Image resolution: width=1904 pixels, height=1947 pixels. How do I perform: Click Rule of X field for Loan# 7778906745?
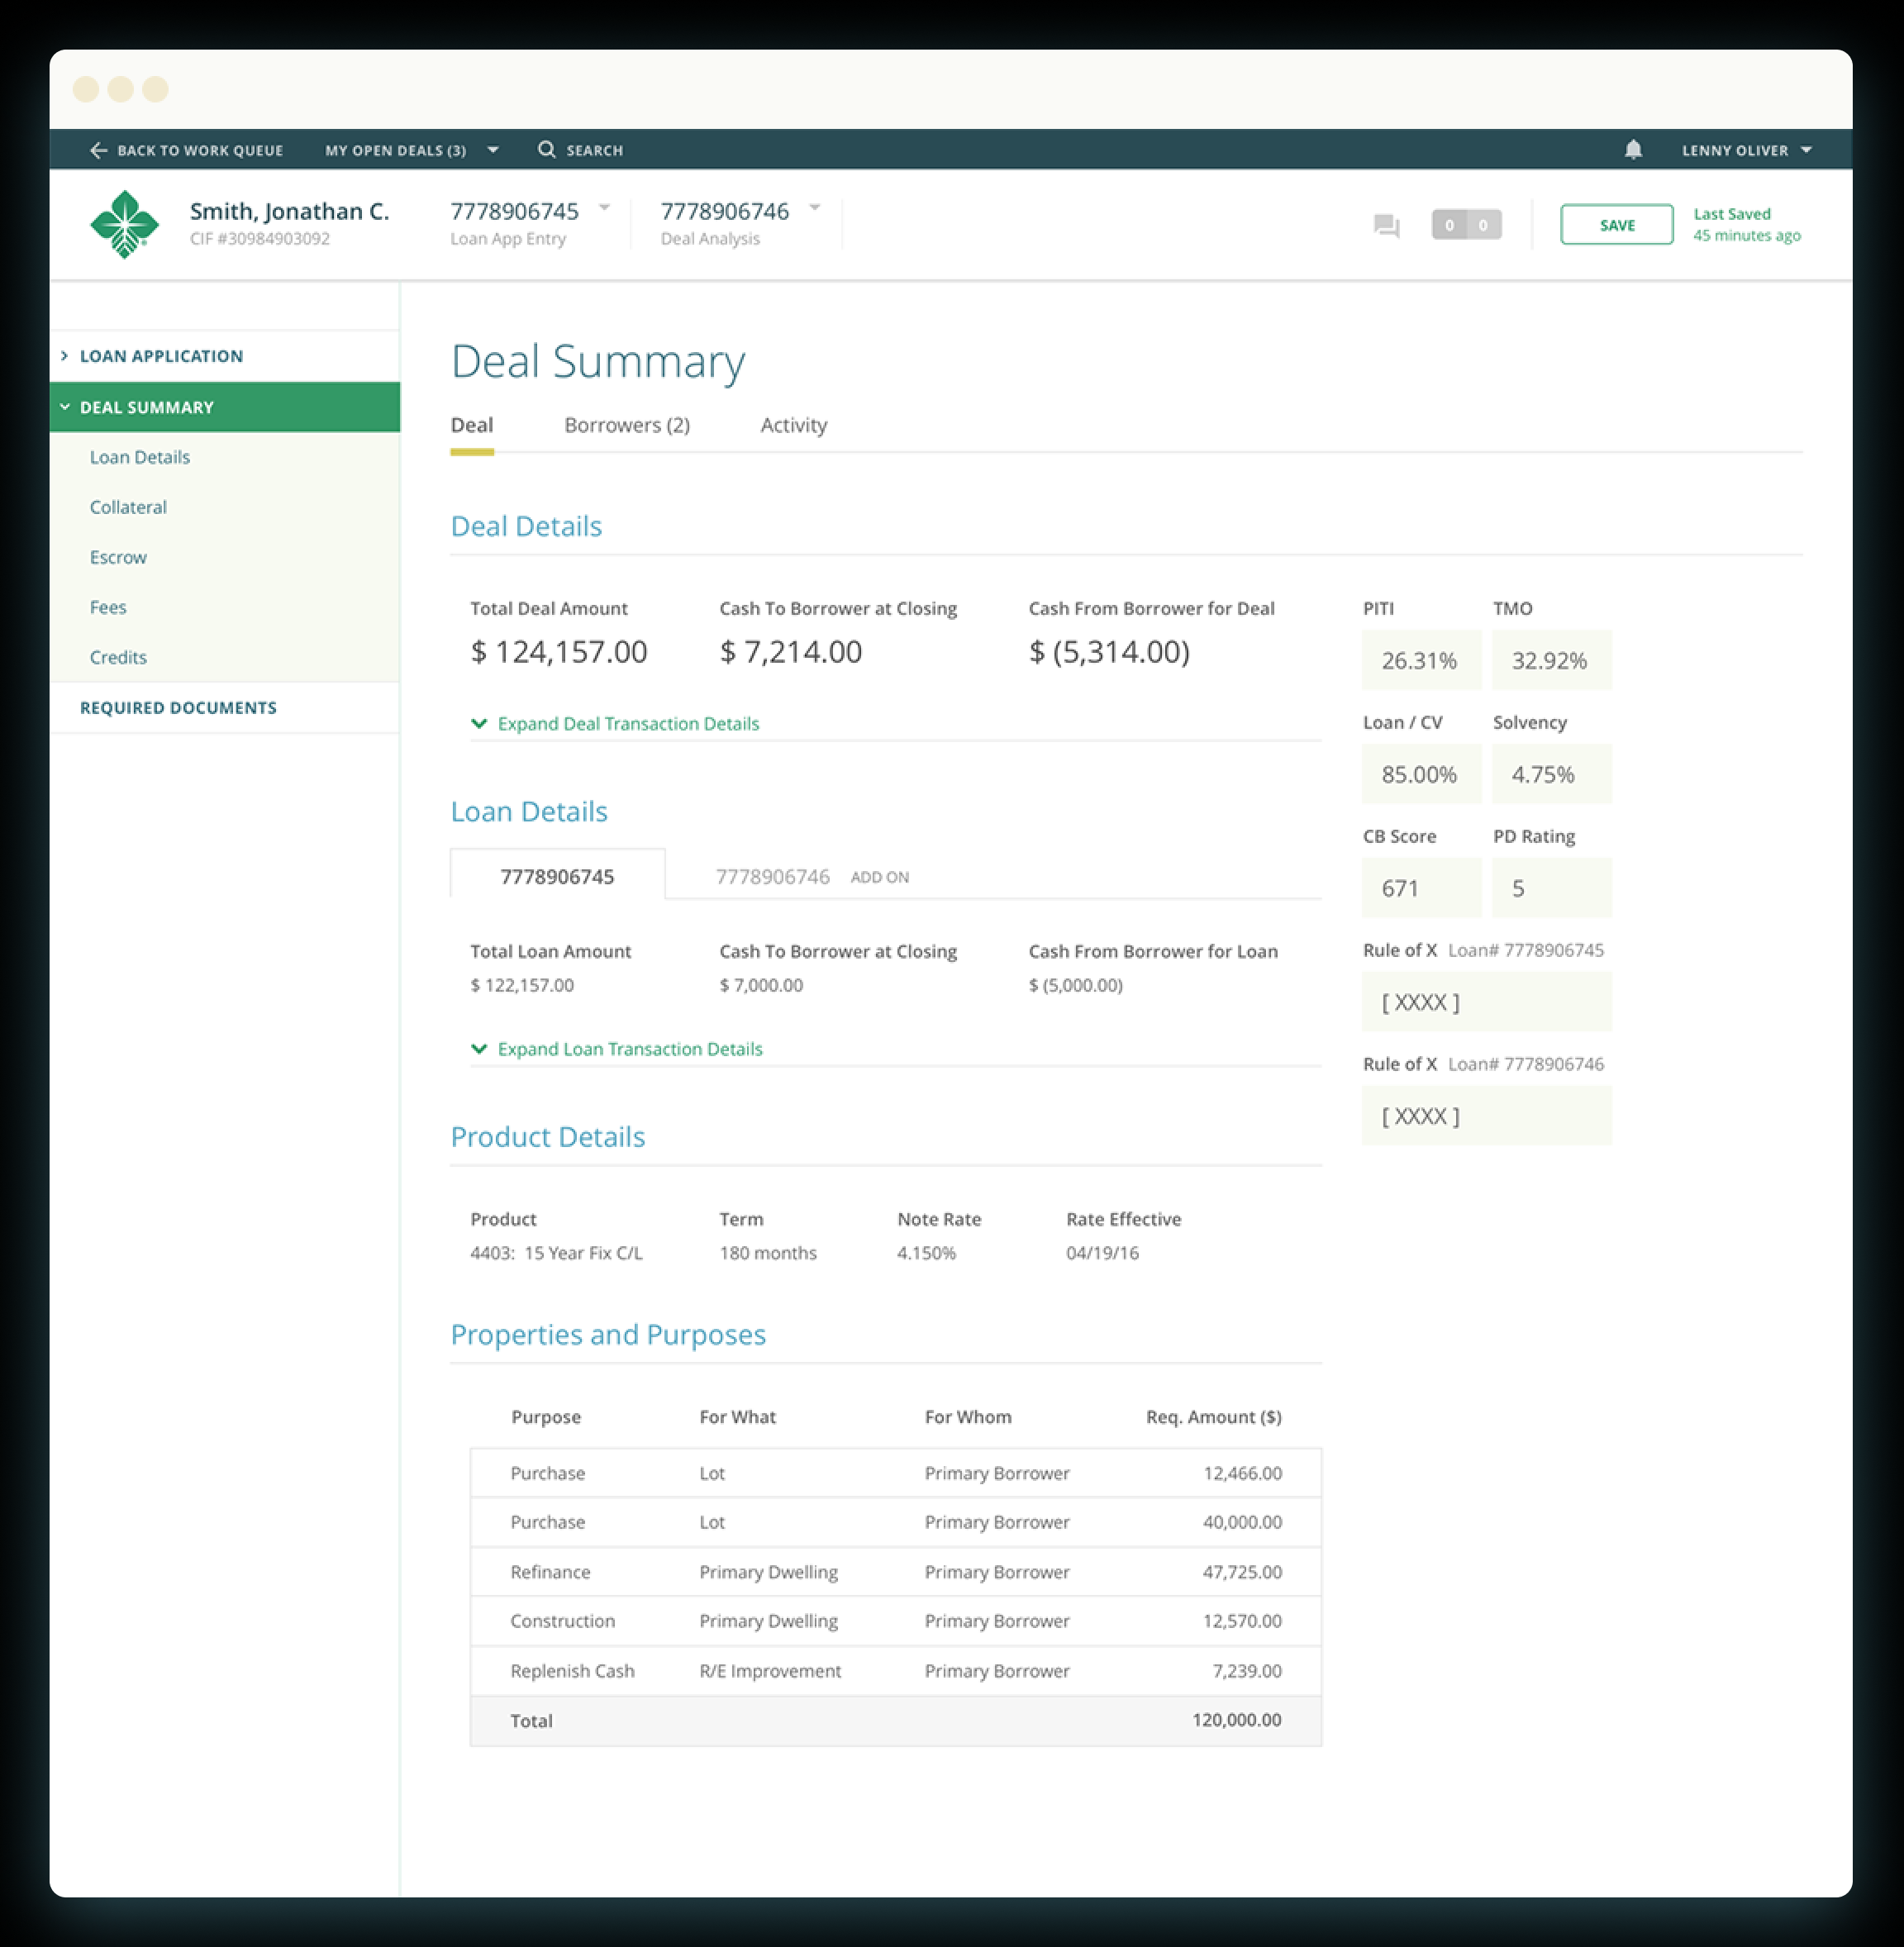point(1486,1002)
